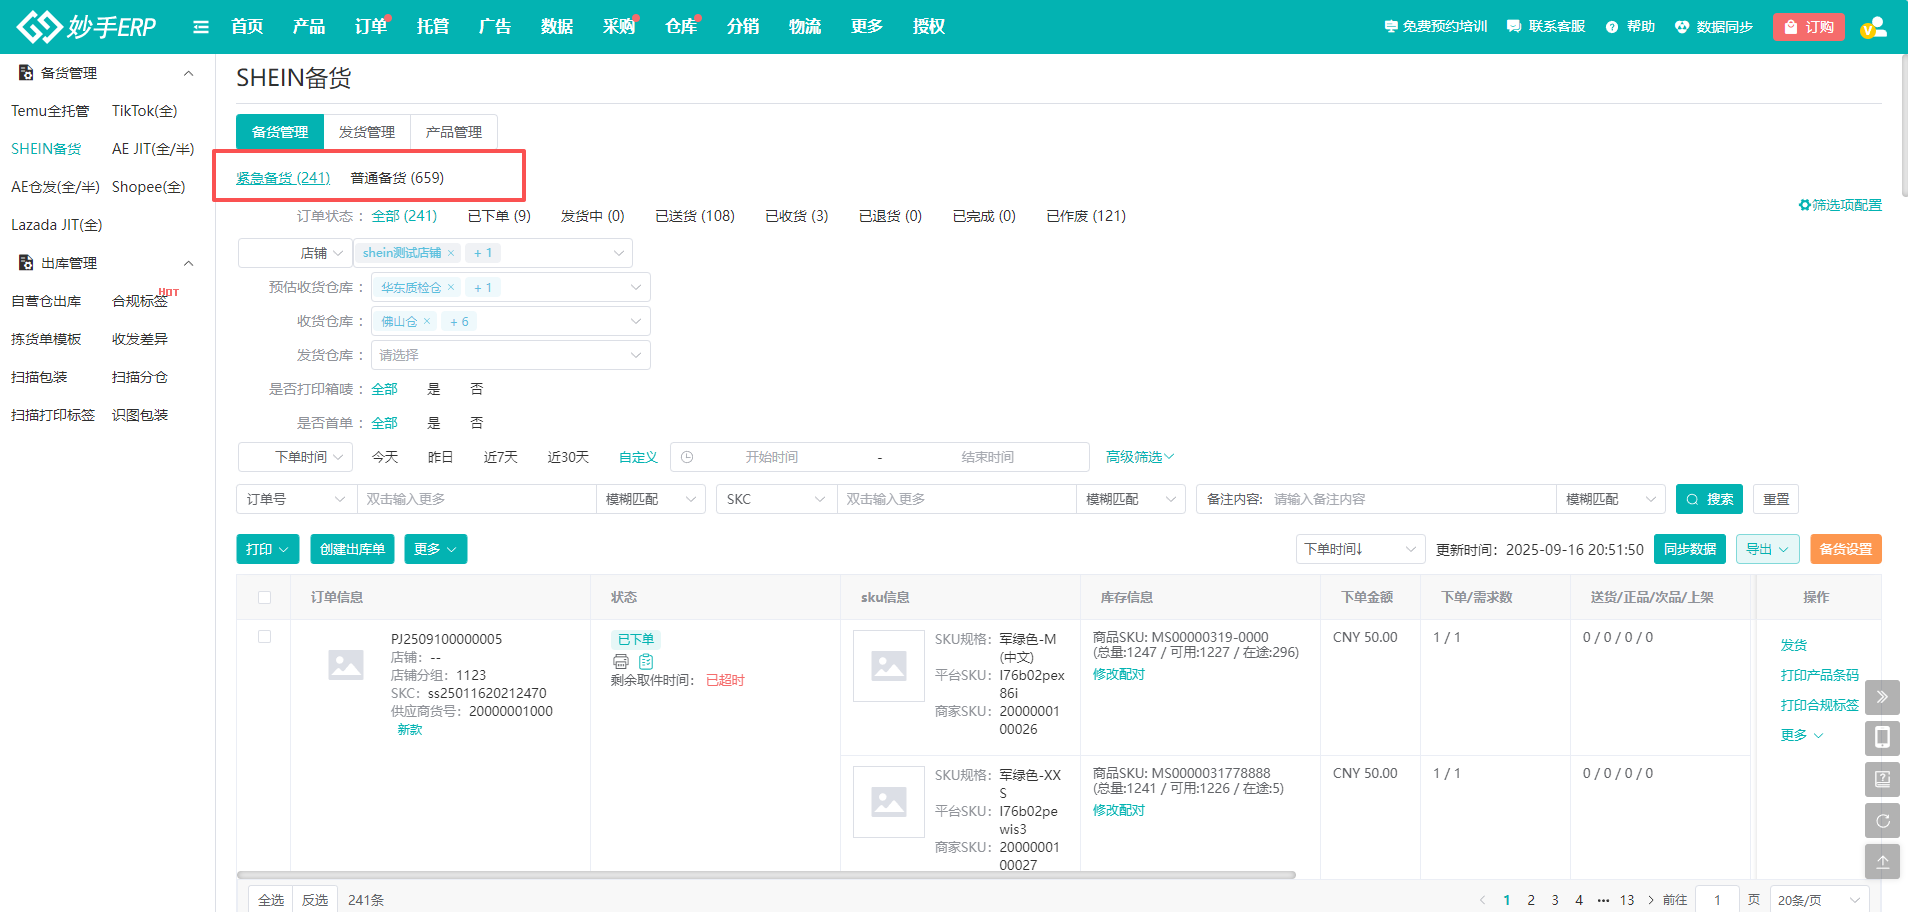This screenshot has height=912, width=1908.
Task: Open the SKC field type dropdown
Action: point(777,499)
